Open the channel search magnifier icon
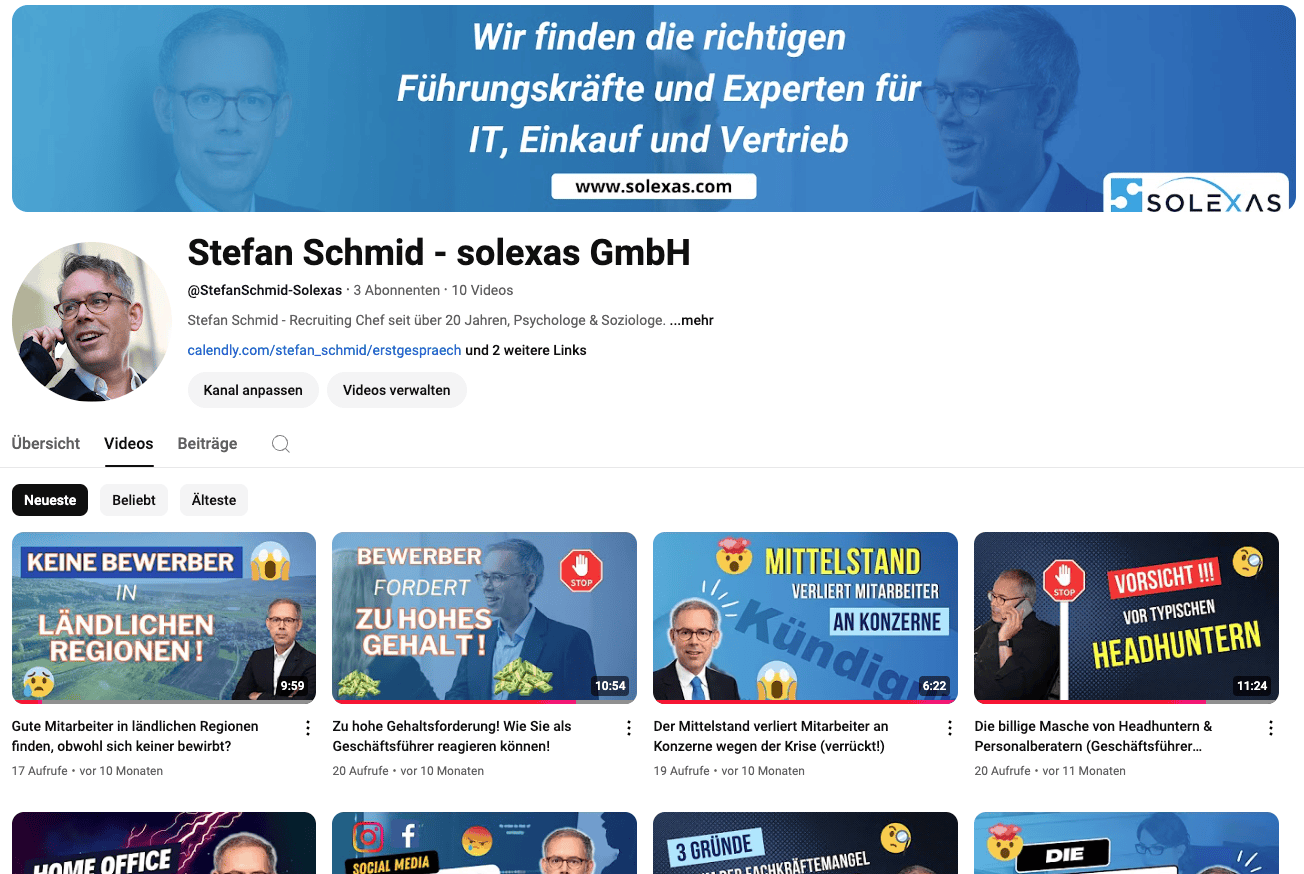This screenshot has height=874, width=1304. (281, 444)
